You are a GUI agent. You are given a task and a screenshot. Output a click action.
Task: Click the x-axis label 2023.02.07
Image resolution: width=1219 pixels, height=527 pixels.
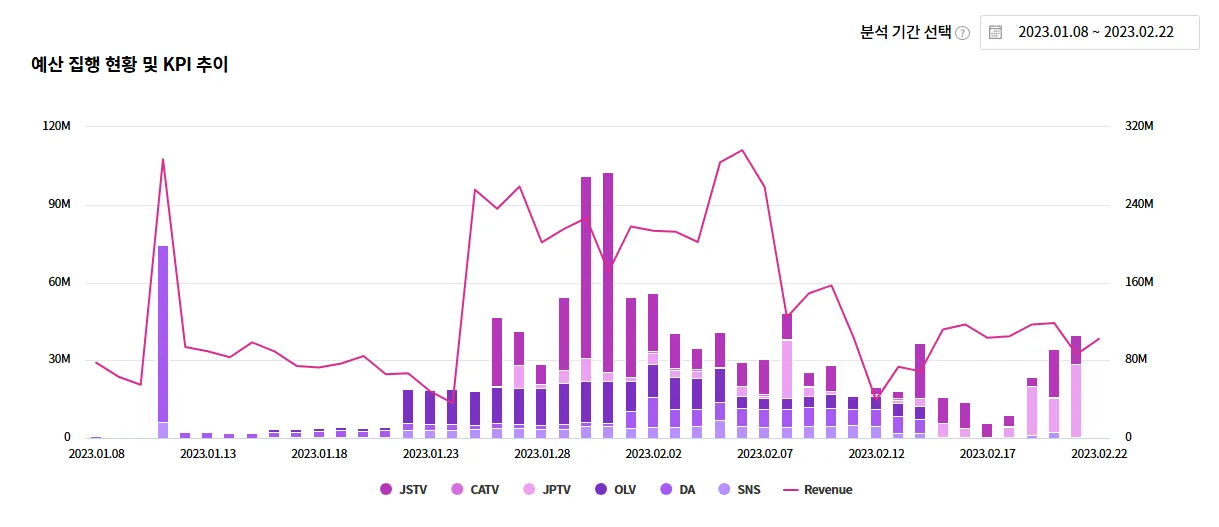click(x=765, y=453)
